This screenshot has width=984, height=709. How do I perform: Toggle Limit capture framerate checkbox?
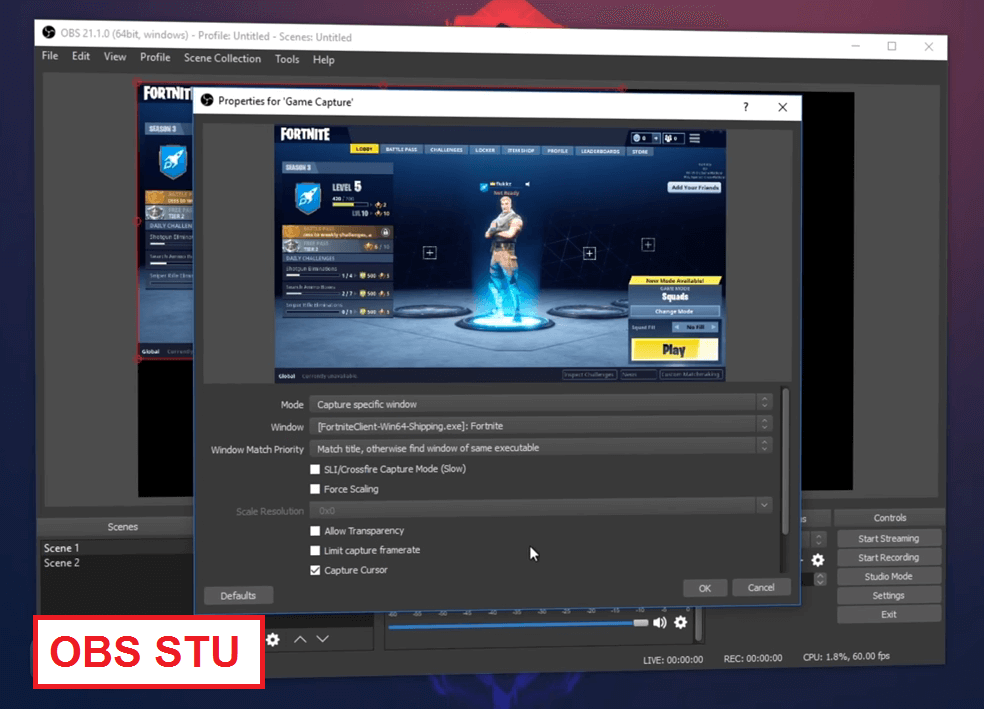(315, 550)
